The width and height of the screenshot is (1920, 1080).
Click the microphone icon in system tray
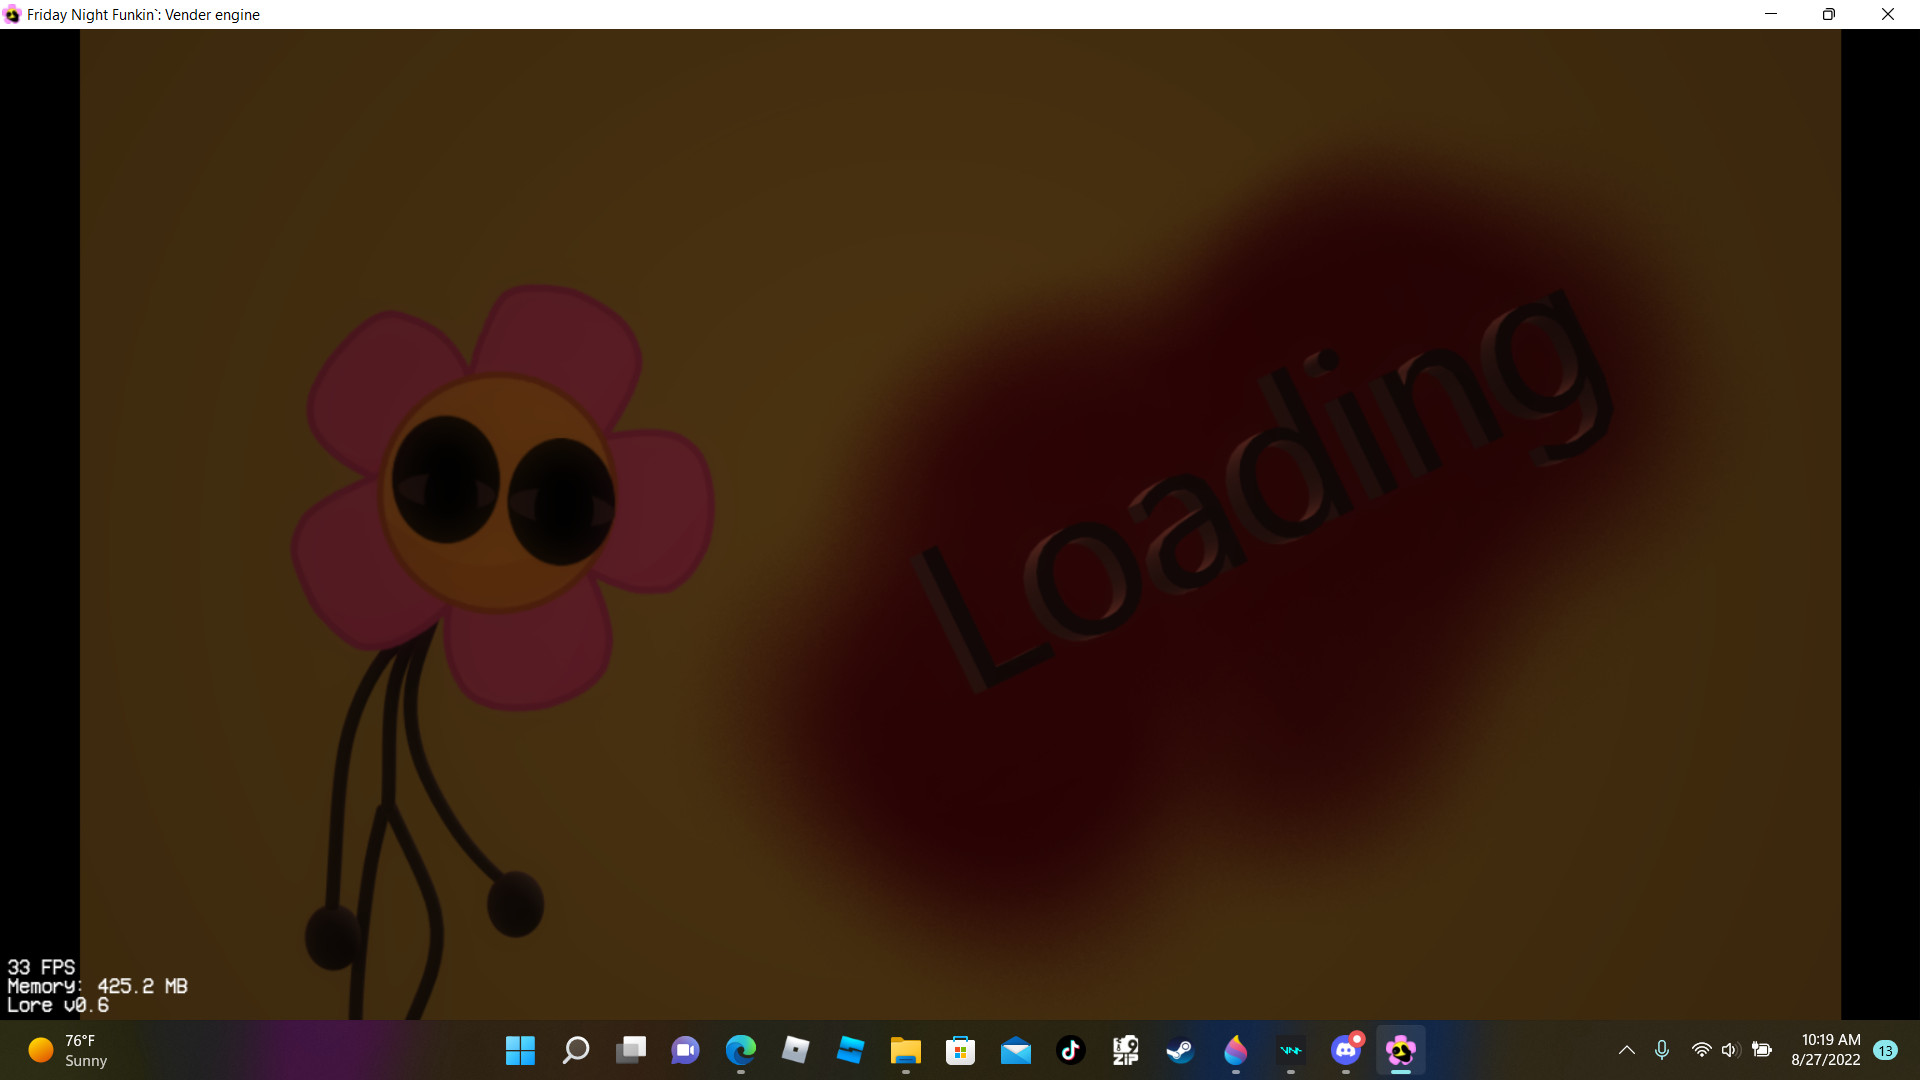click(x=1662, y=1050)
